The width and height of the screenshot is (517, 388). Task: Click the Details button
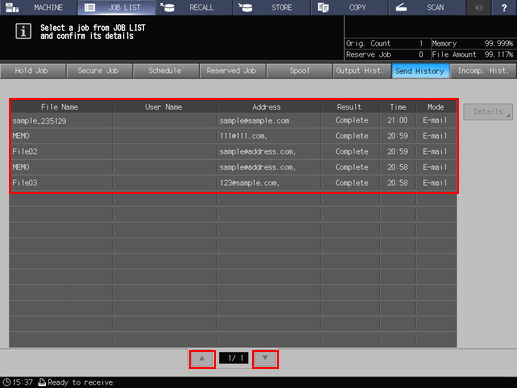pos(488,112)
